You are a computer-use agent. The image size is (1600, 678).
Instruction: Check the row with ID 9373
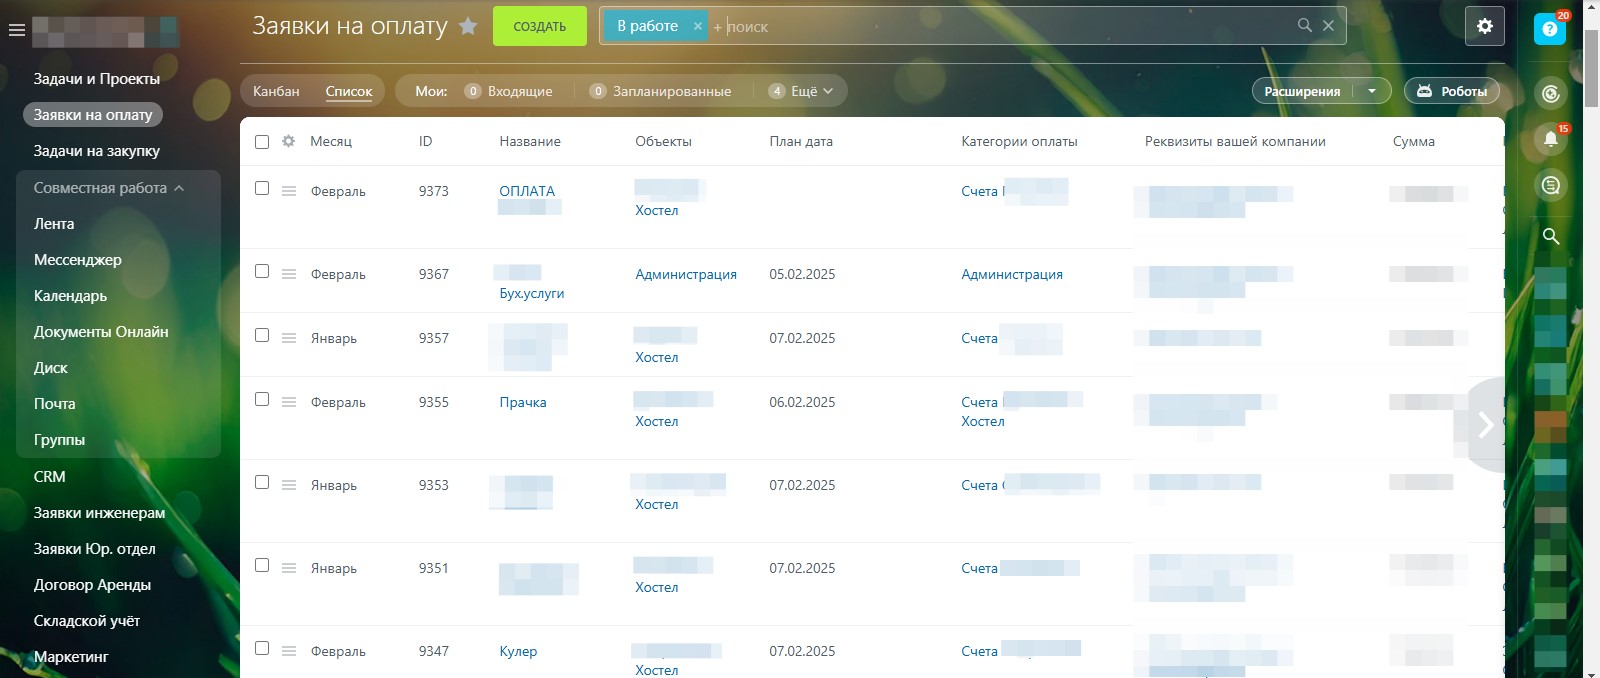[262, 188]
